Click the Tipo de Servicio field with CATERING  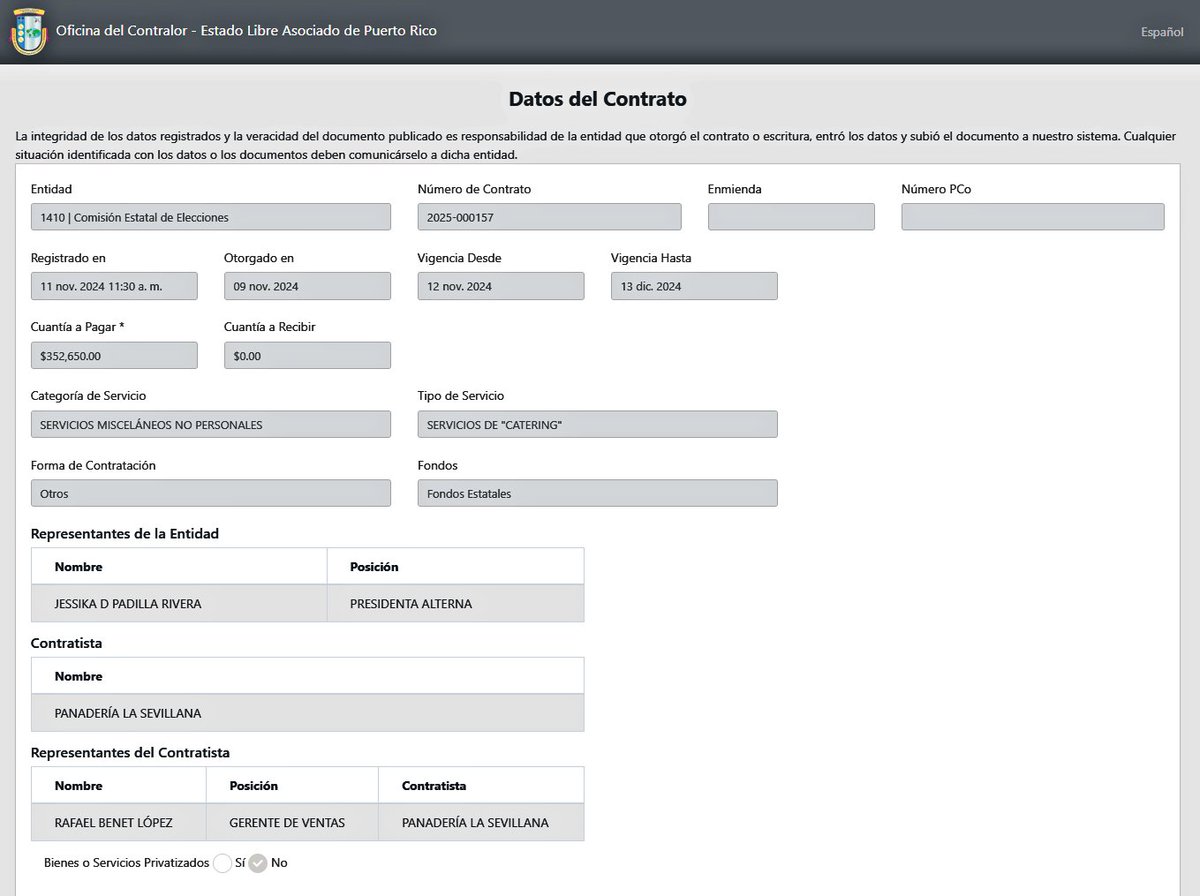pos(598,424)
